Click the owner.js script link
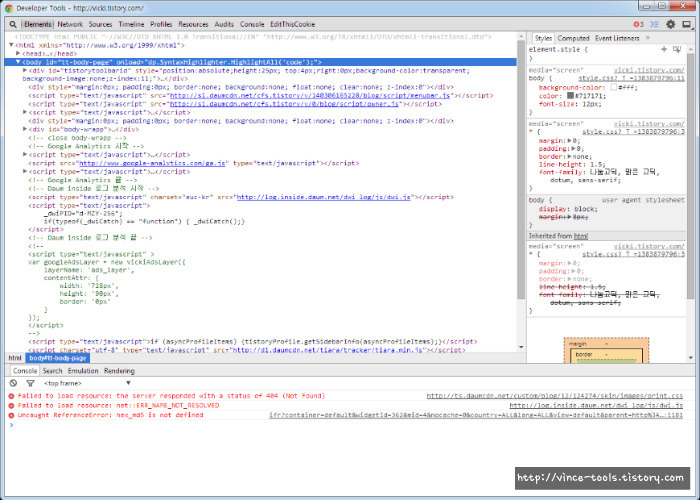The image size is (700, 500). click(284, 104)
